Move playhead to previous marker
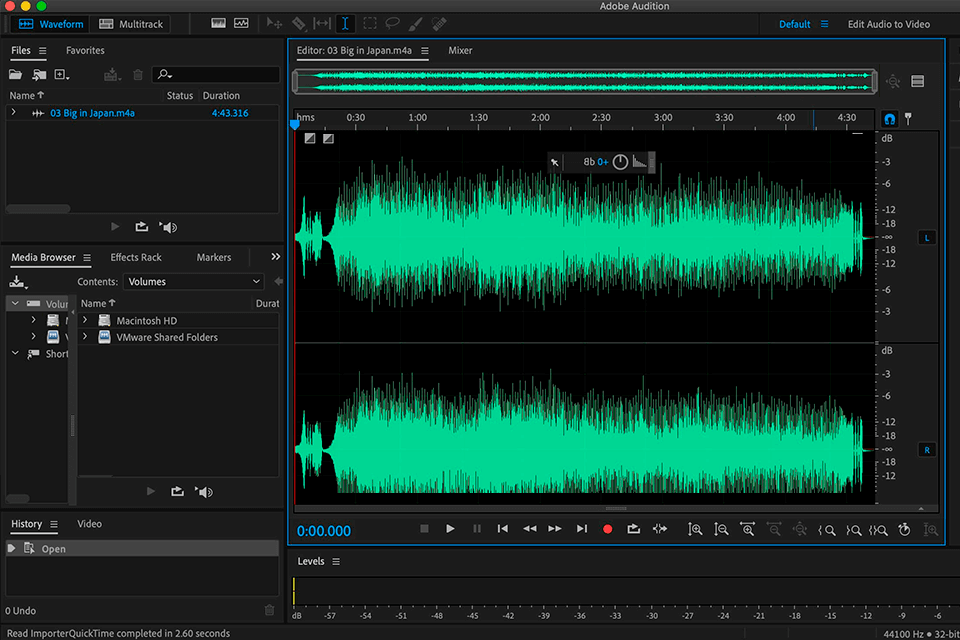Image resolution: width=960 pixels, height=640 pixels. click(503, 529)
